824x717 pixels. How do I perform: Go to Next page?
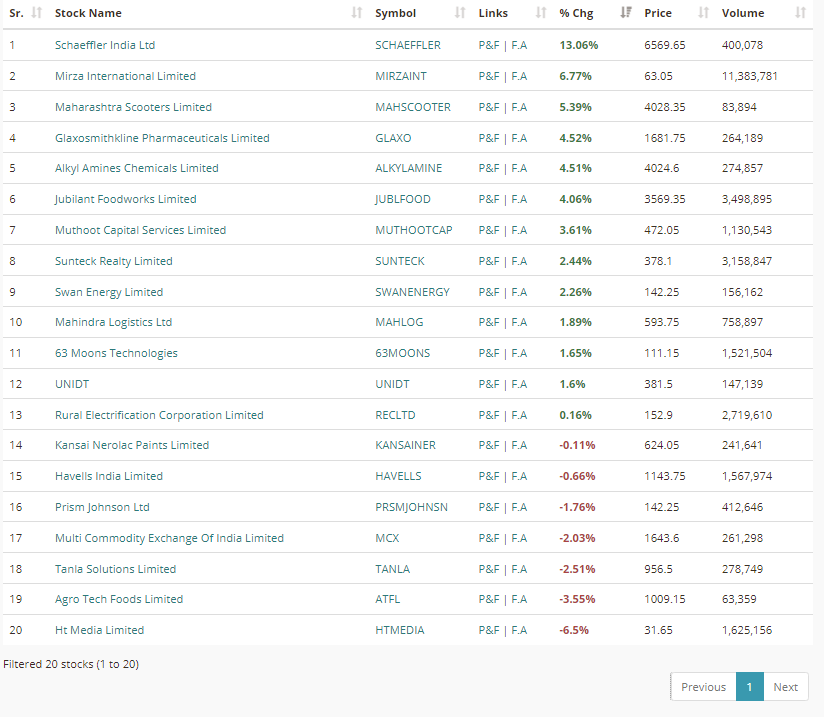click(786, 687)
